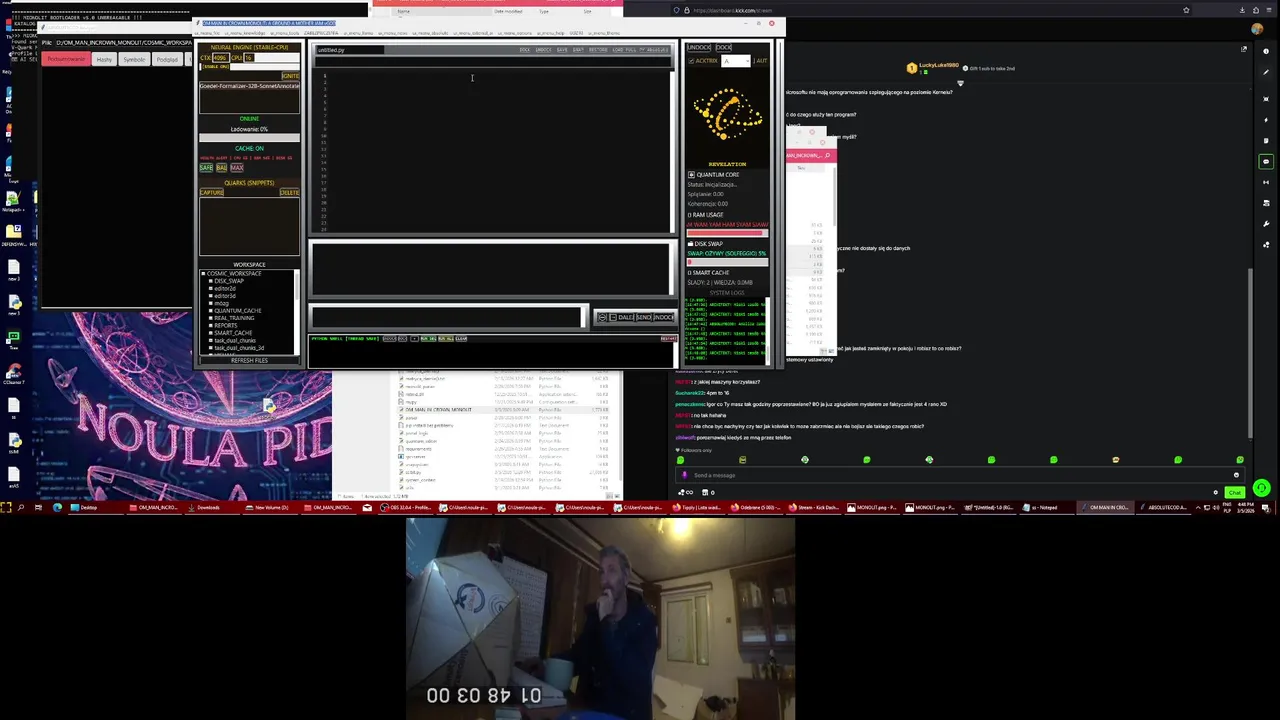Click the IGNITE button in Neural Engine
1280x720 pixels.
click(x=291, y=76)
